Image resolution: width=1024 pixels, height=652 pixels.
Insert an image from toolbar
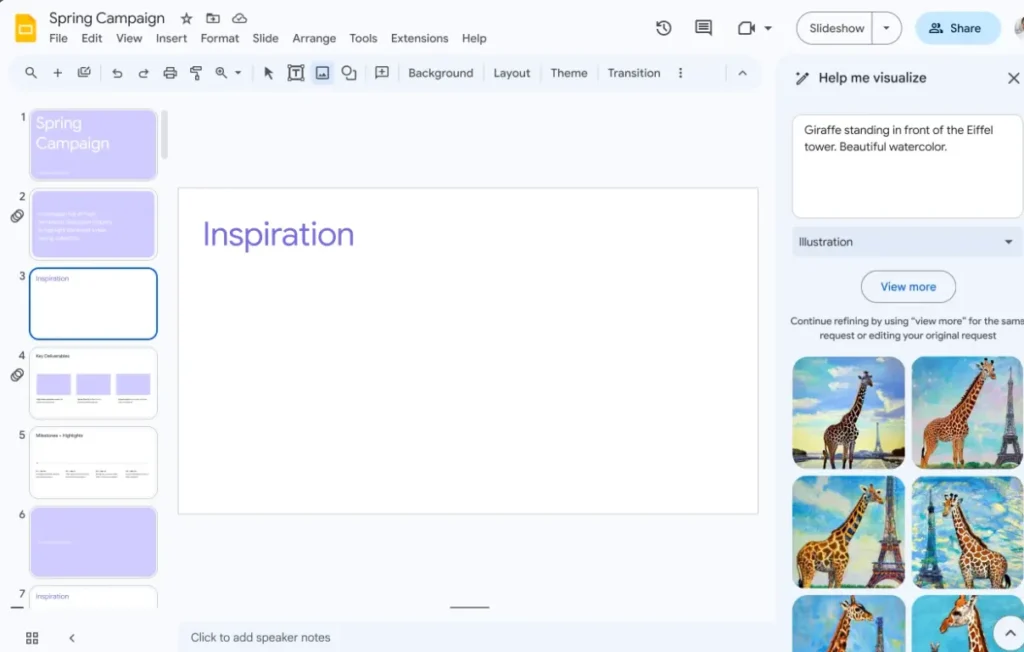click(322, 73)
